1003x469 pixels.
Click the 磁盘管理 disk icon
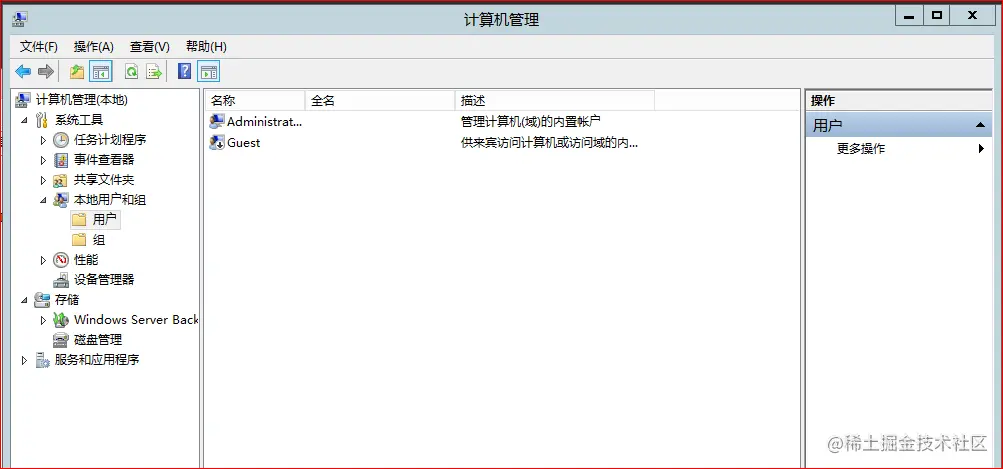(x=61, y=340)
